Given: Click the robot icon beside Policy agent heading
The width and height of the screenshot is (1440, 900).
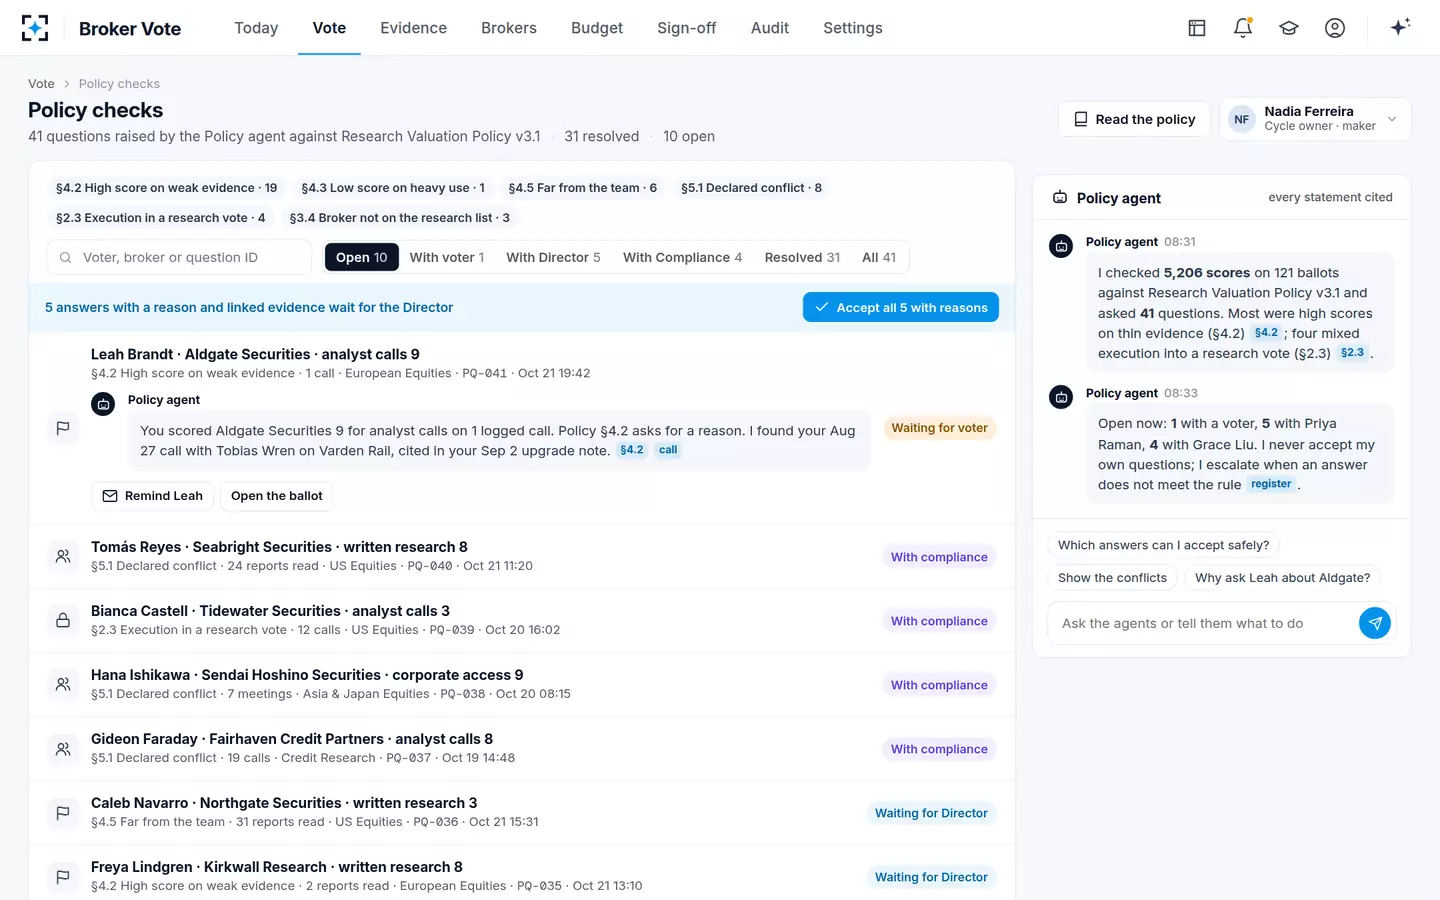Looking at the screenshot, I should coord(1060,198).
